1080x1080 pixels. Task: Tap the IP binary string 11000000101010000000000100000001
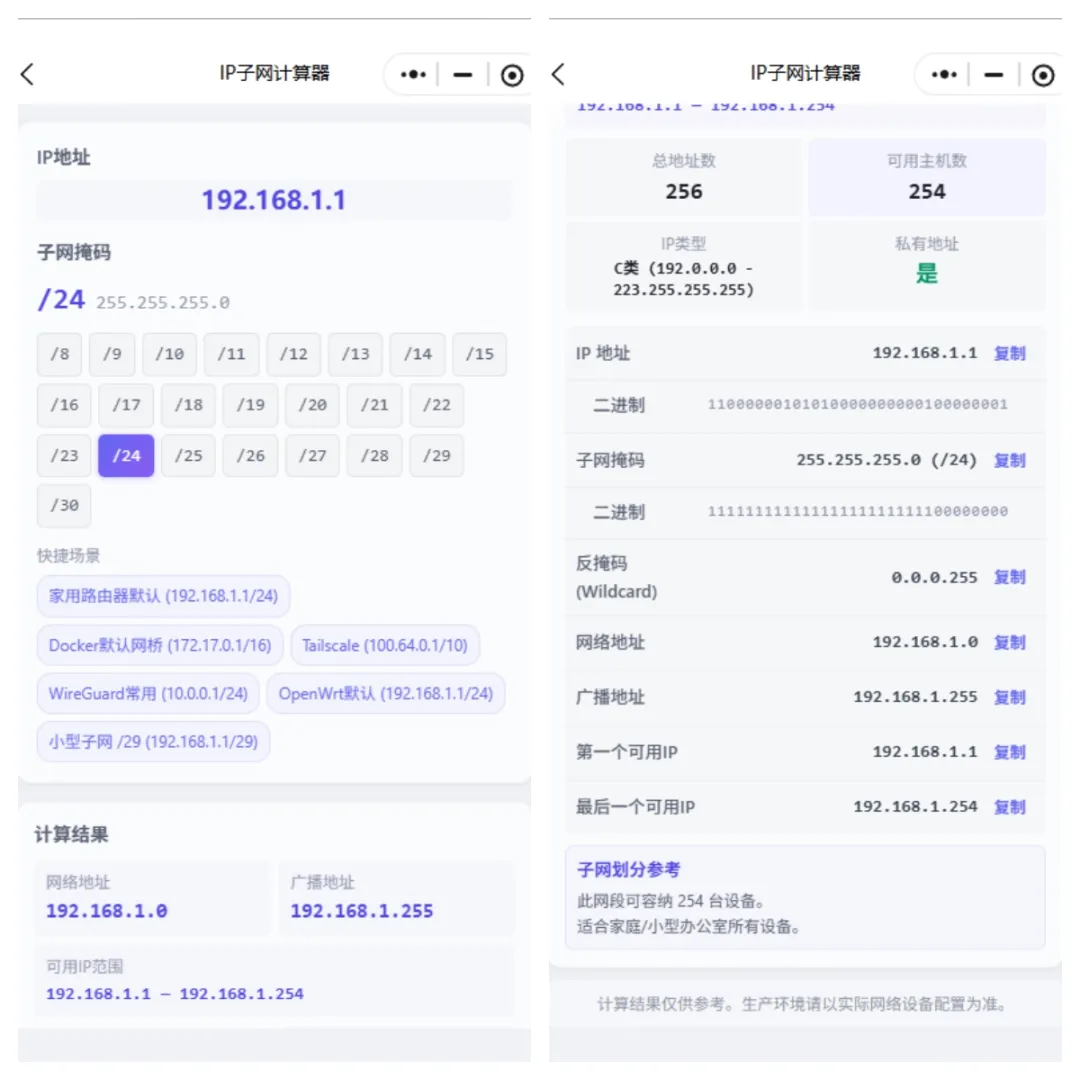click(x=858, y=404)
